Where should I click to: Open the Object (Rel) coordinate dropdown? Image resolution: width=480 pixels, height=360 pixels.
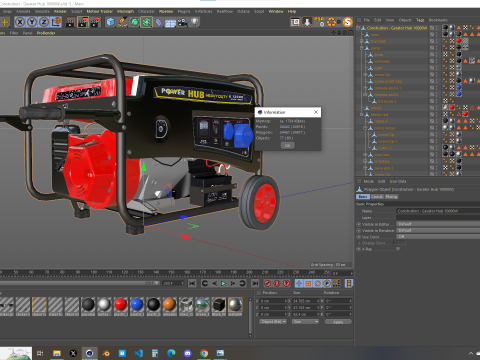[273, 322]
